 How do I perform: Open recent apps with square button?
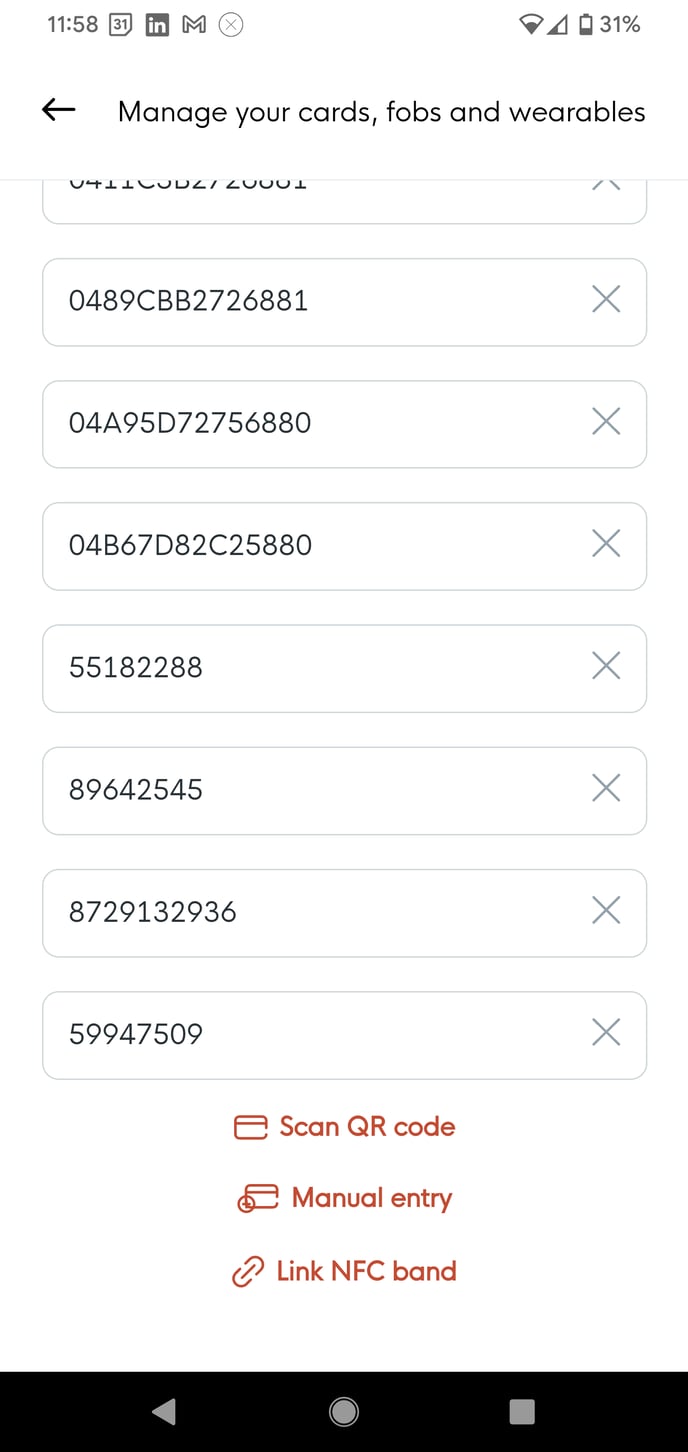coord(522,1411)
